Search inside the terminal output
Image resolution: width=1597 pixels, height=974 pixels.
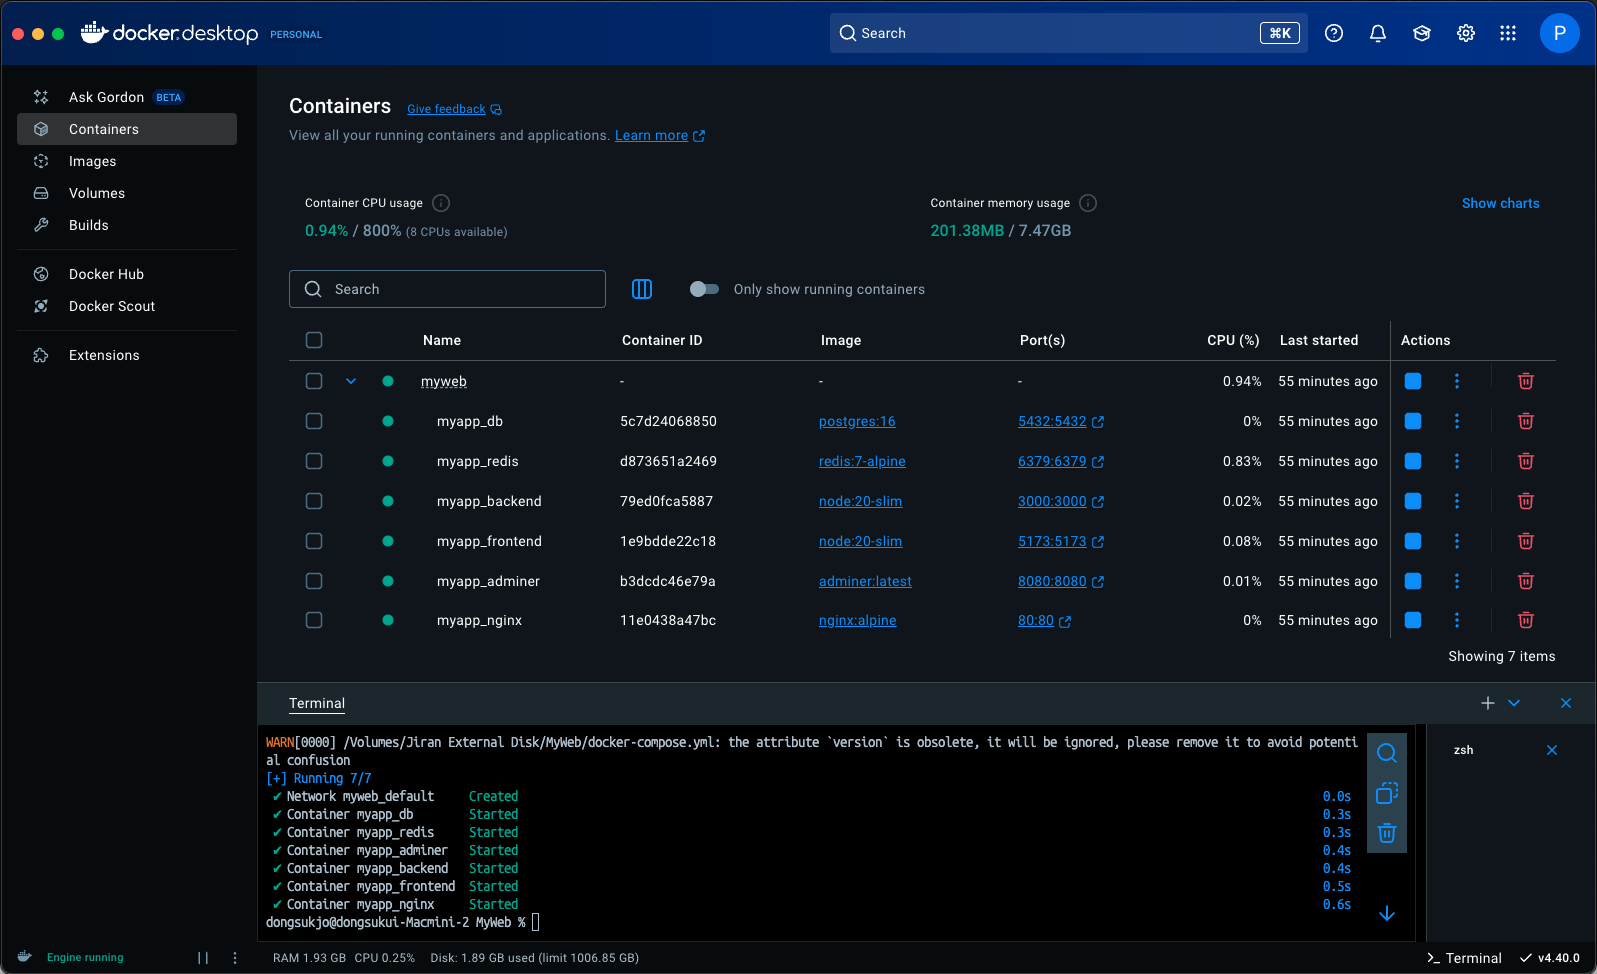tap(1387, 753)
